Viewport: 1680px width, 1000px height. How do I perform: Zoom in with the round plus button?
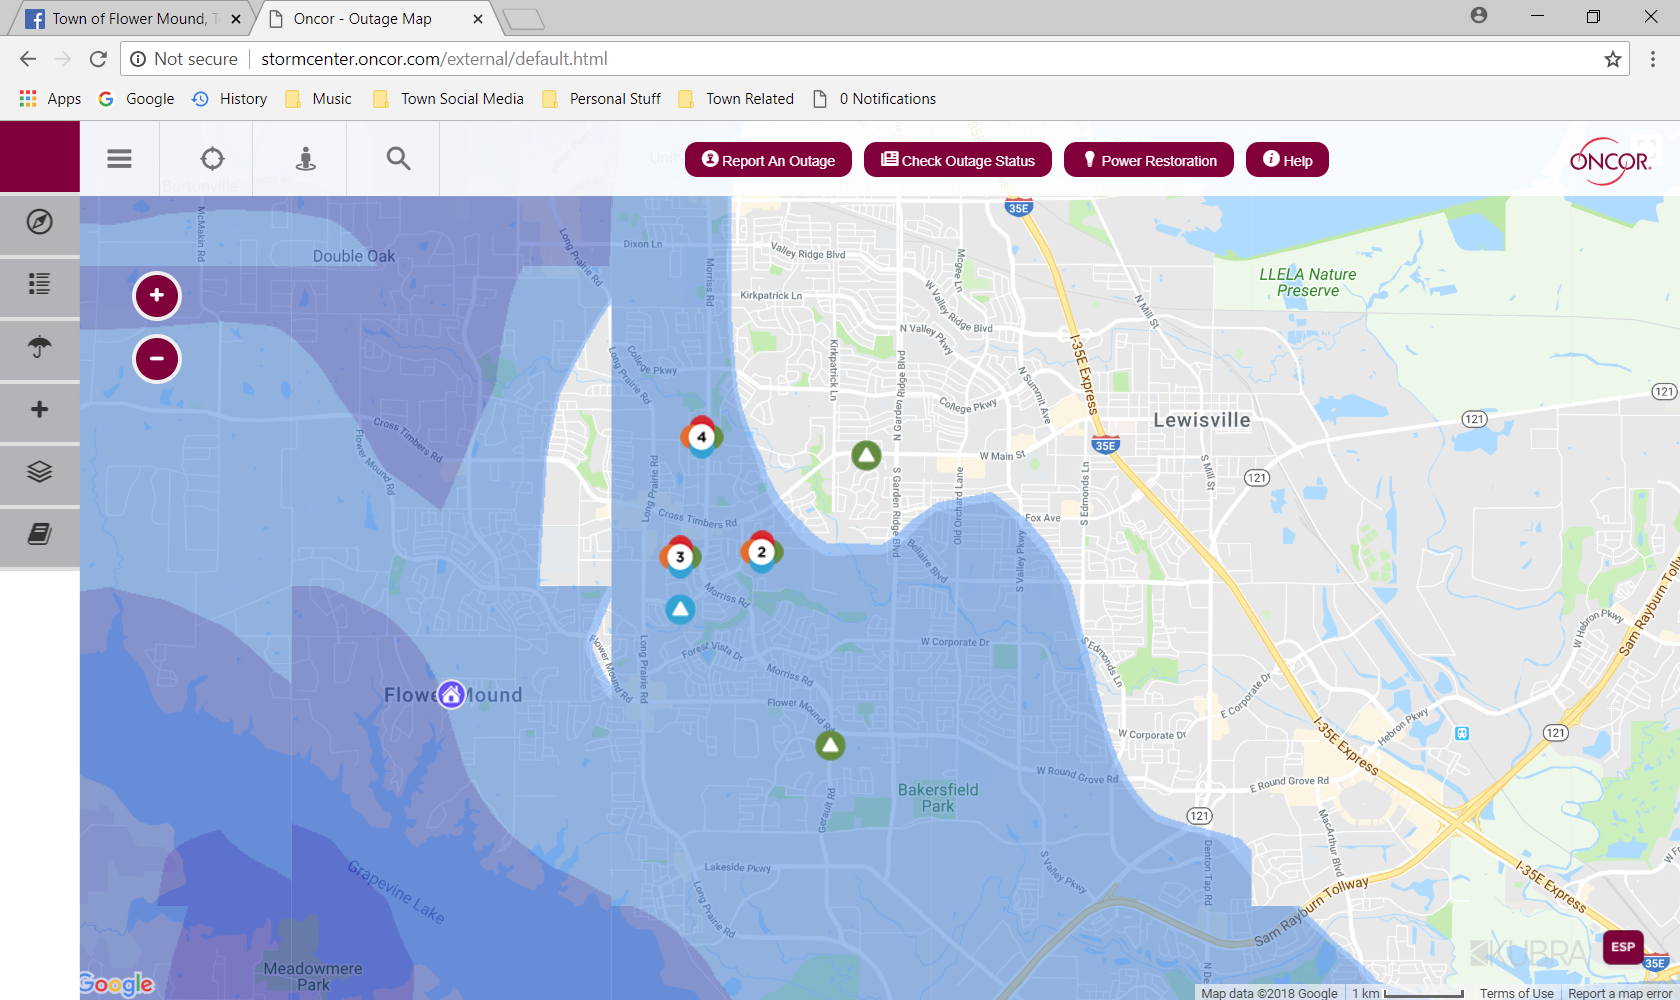(157, 296)
